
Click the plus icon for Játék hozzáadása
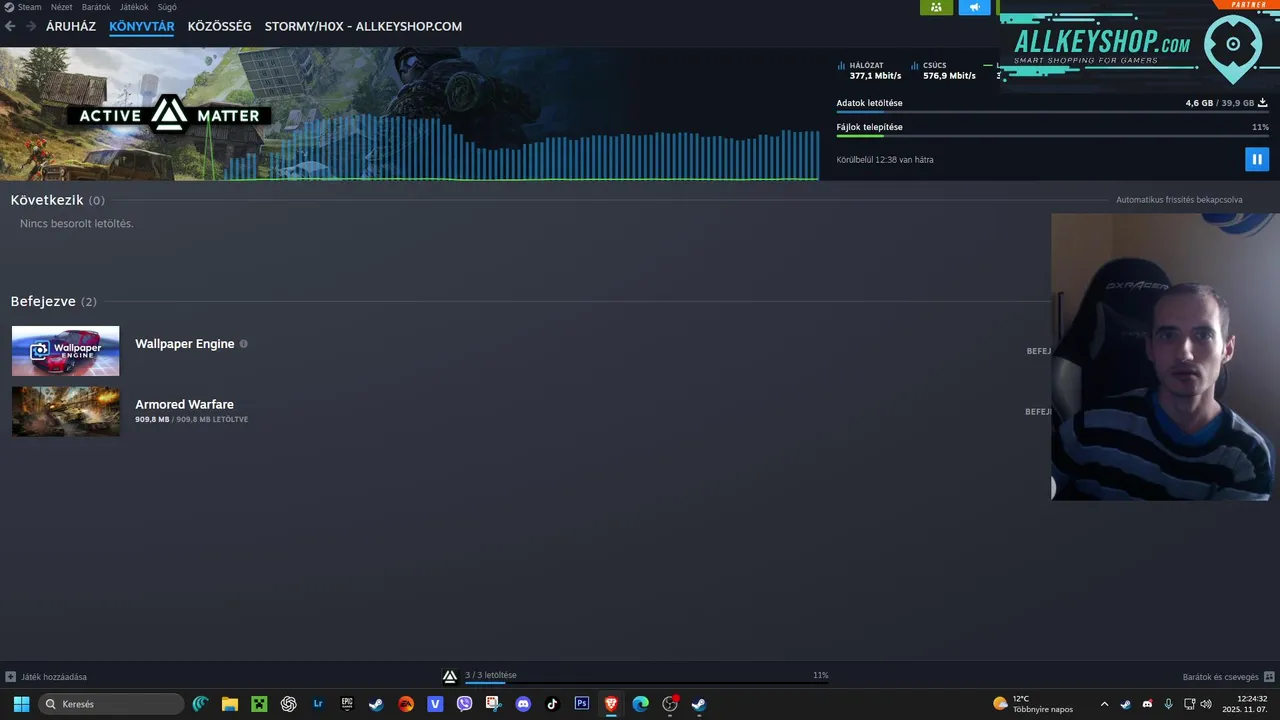pyautogui.click(x=10, y=677)
